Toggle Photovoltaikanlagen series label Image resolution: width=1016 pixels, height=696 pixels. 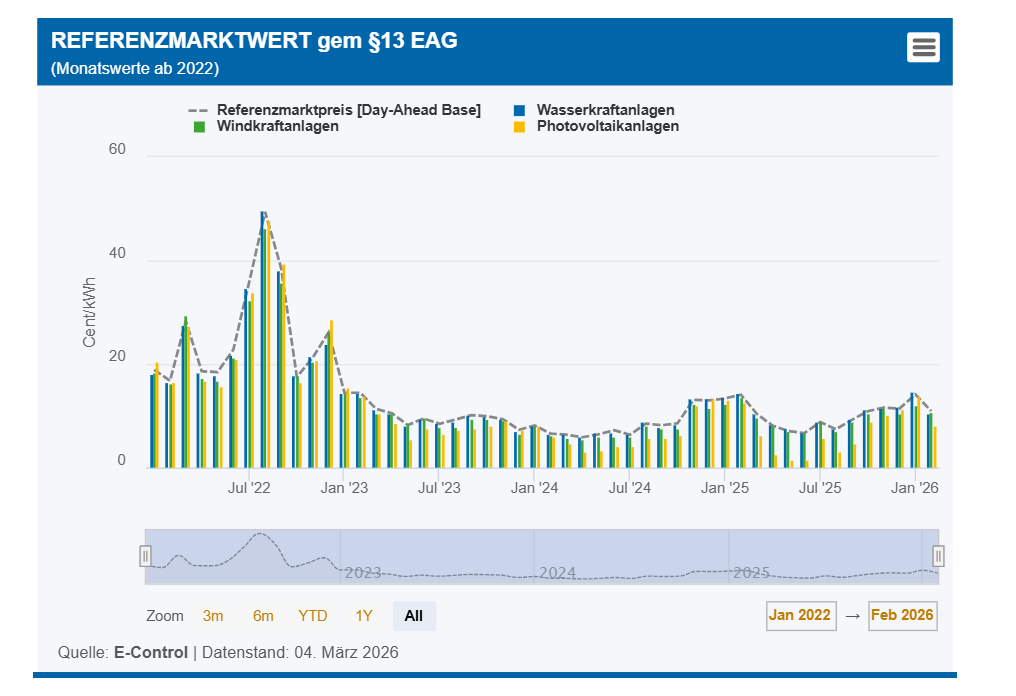[607, 127]
